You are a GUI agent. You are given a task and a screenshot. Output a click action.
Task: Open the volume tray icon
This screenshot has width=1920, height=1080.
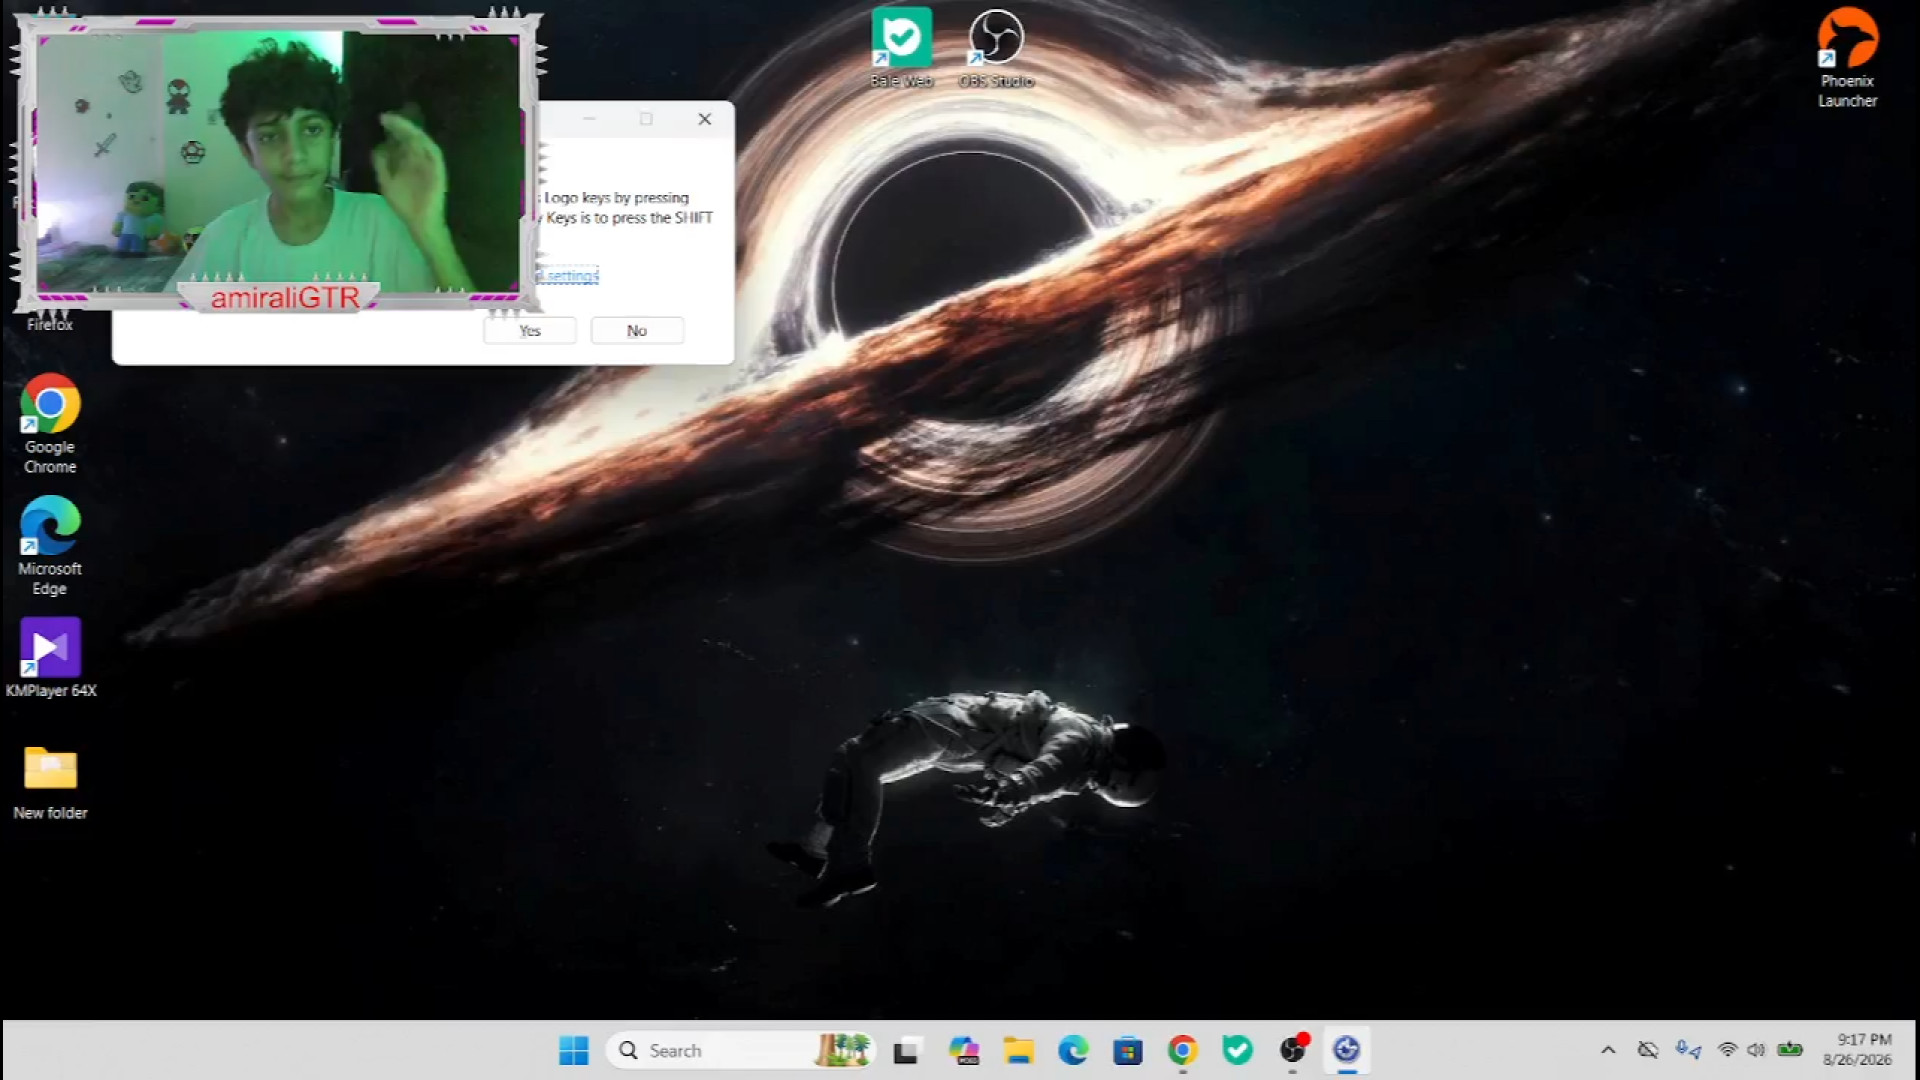1756,1050
